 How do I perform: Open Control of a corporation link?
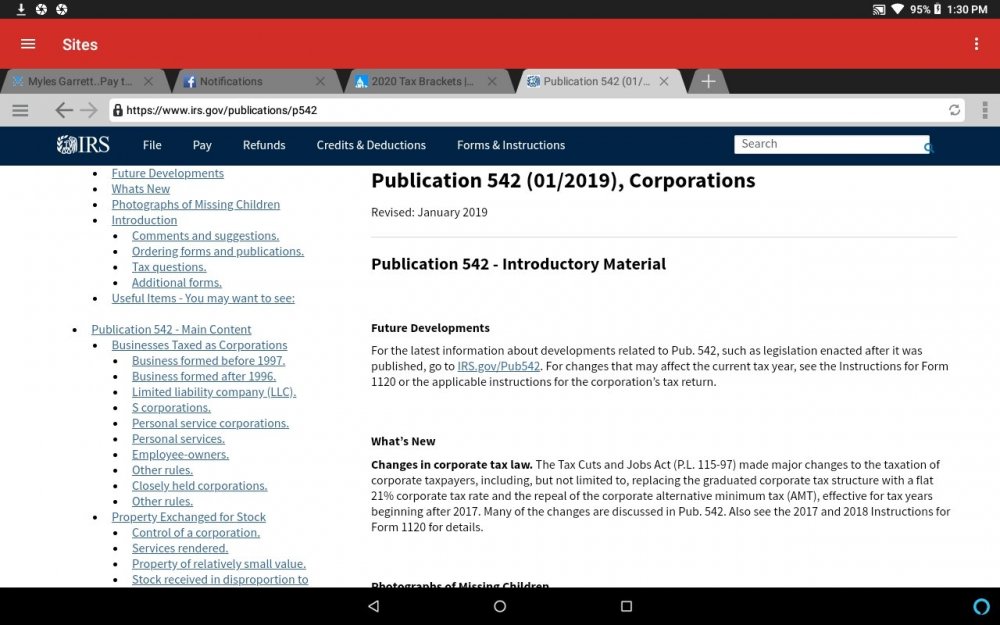point(196,533)
